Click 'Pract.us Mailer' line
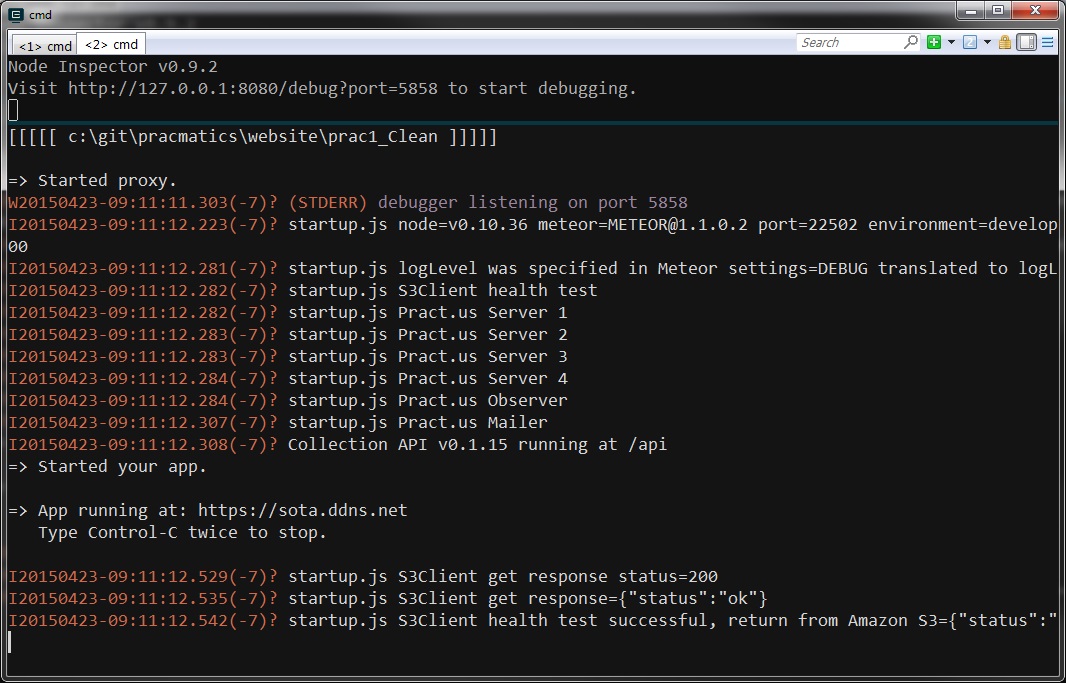Image resolution: width=1066 pixels, height=683 pixels. coord(277,422)
